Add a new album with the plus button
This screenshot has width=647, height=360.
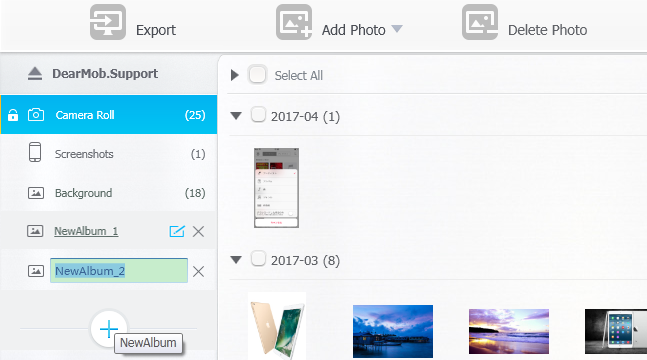tap(109, 329)
